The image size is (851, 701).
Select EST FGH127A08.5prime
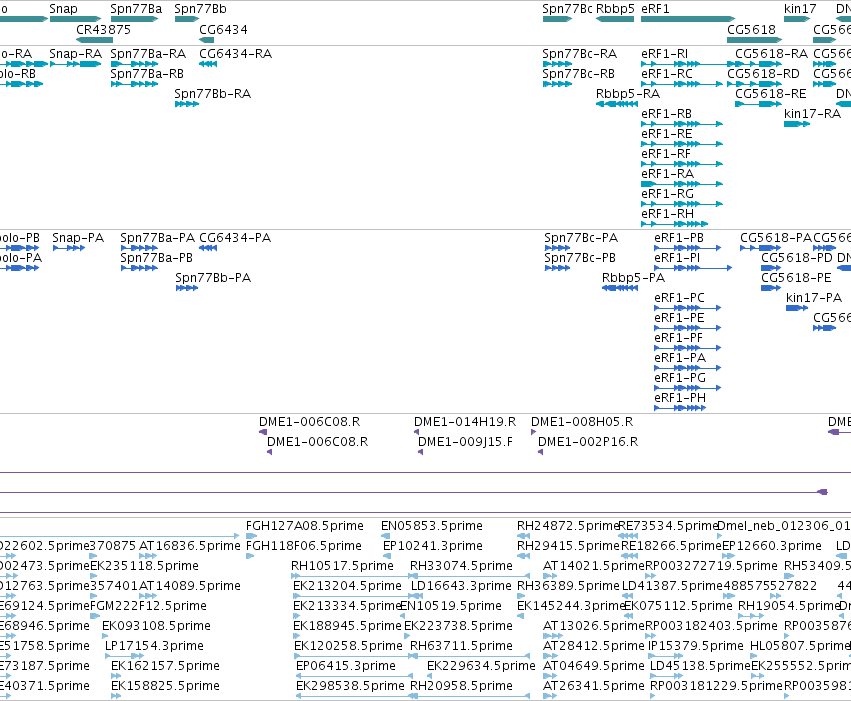pos(251,536)
